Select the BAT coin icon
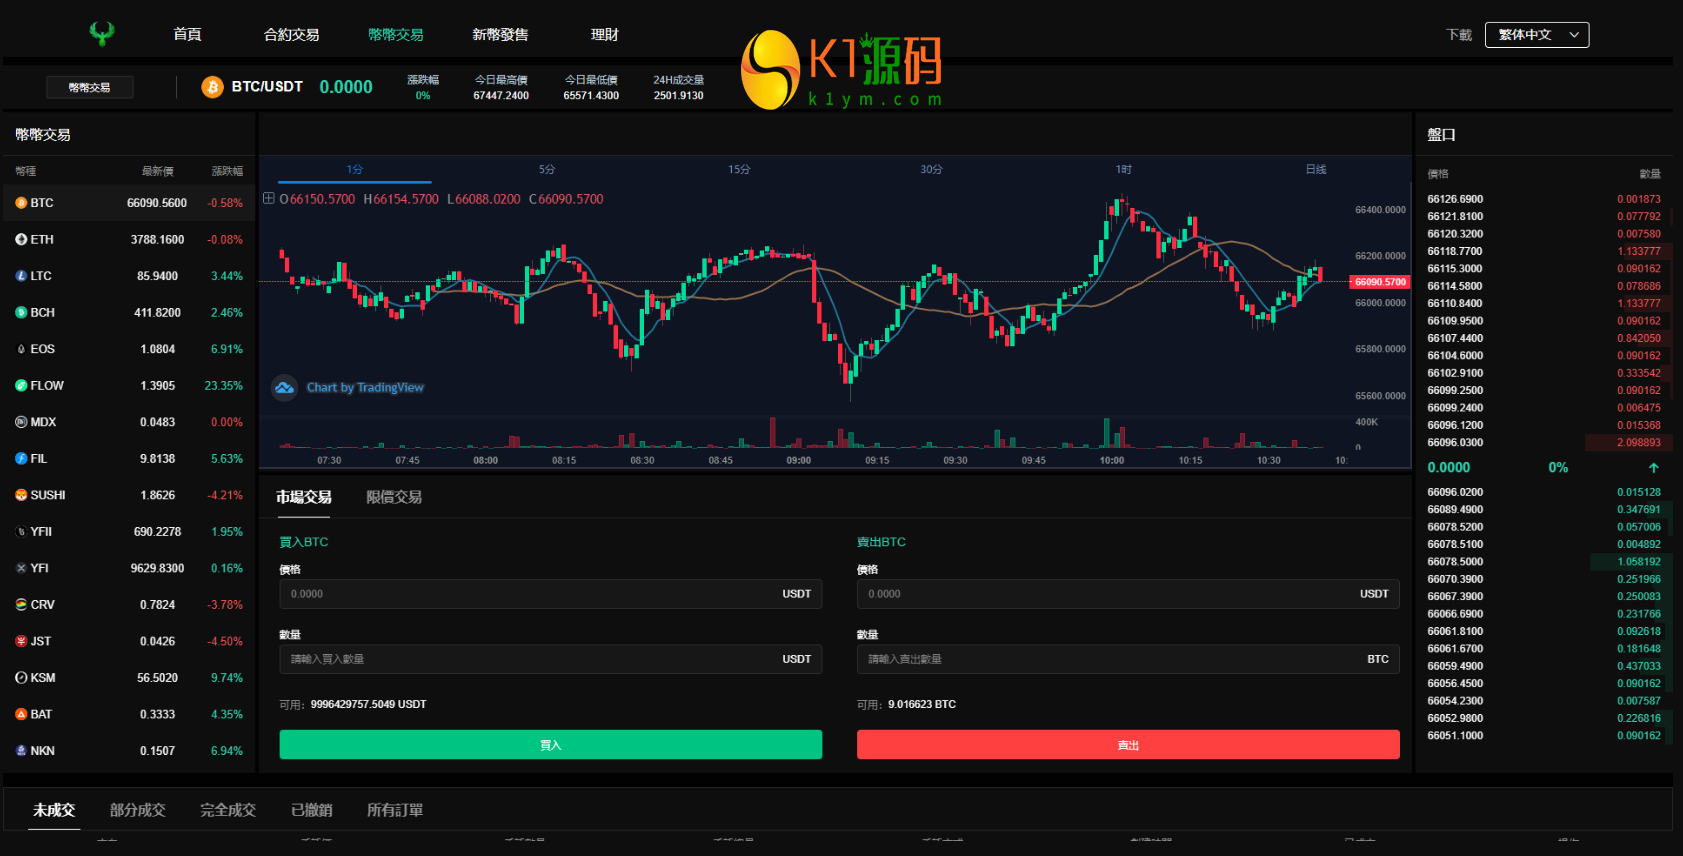1683x856 pixels. [x=21, y=714]
